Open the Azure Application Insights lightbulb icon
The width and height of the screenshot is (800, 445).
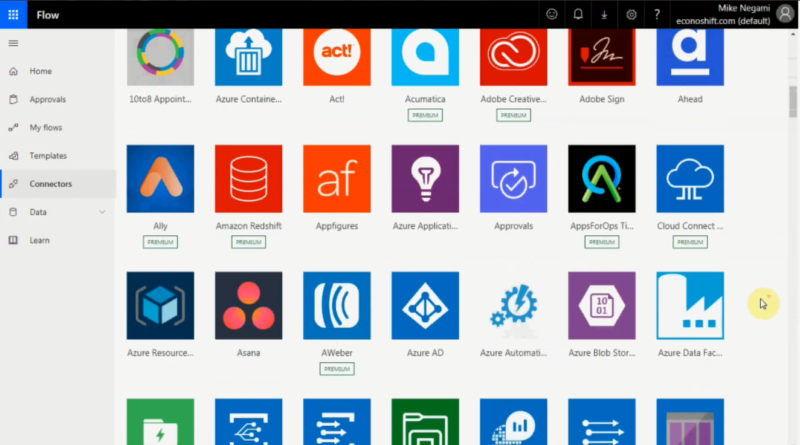425,179
